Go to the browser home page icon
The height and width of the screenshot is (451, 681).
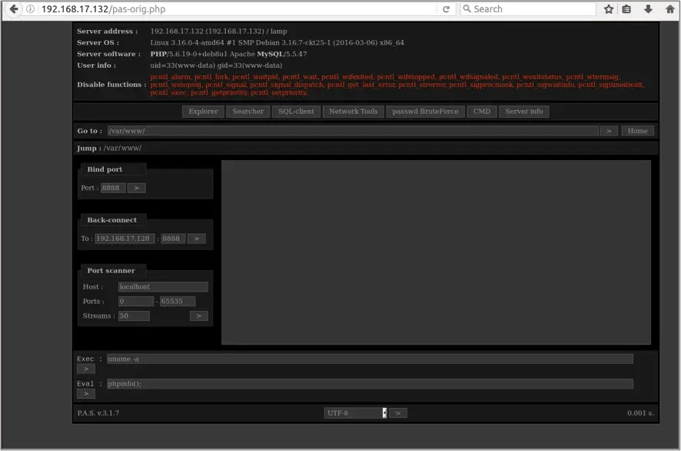[x=669, y=9]
